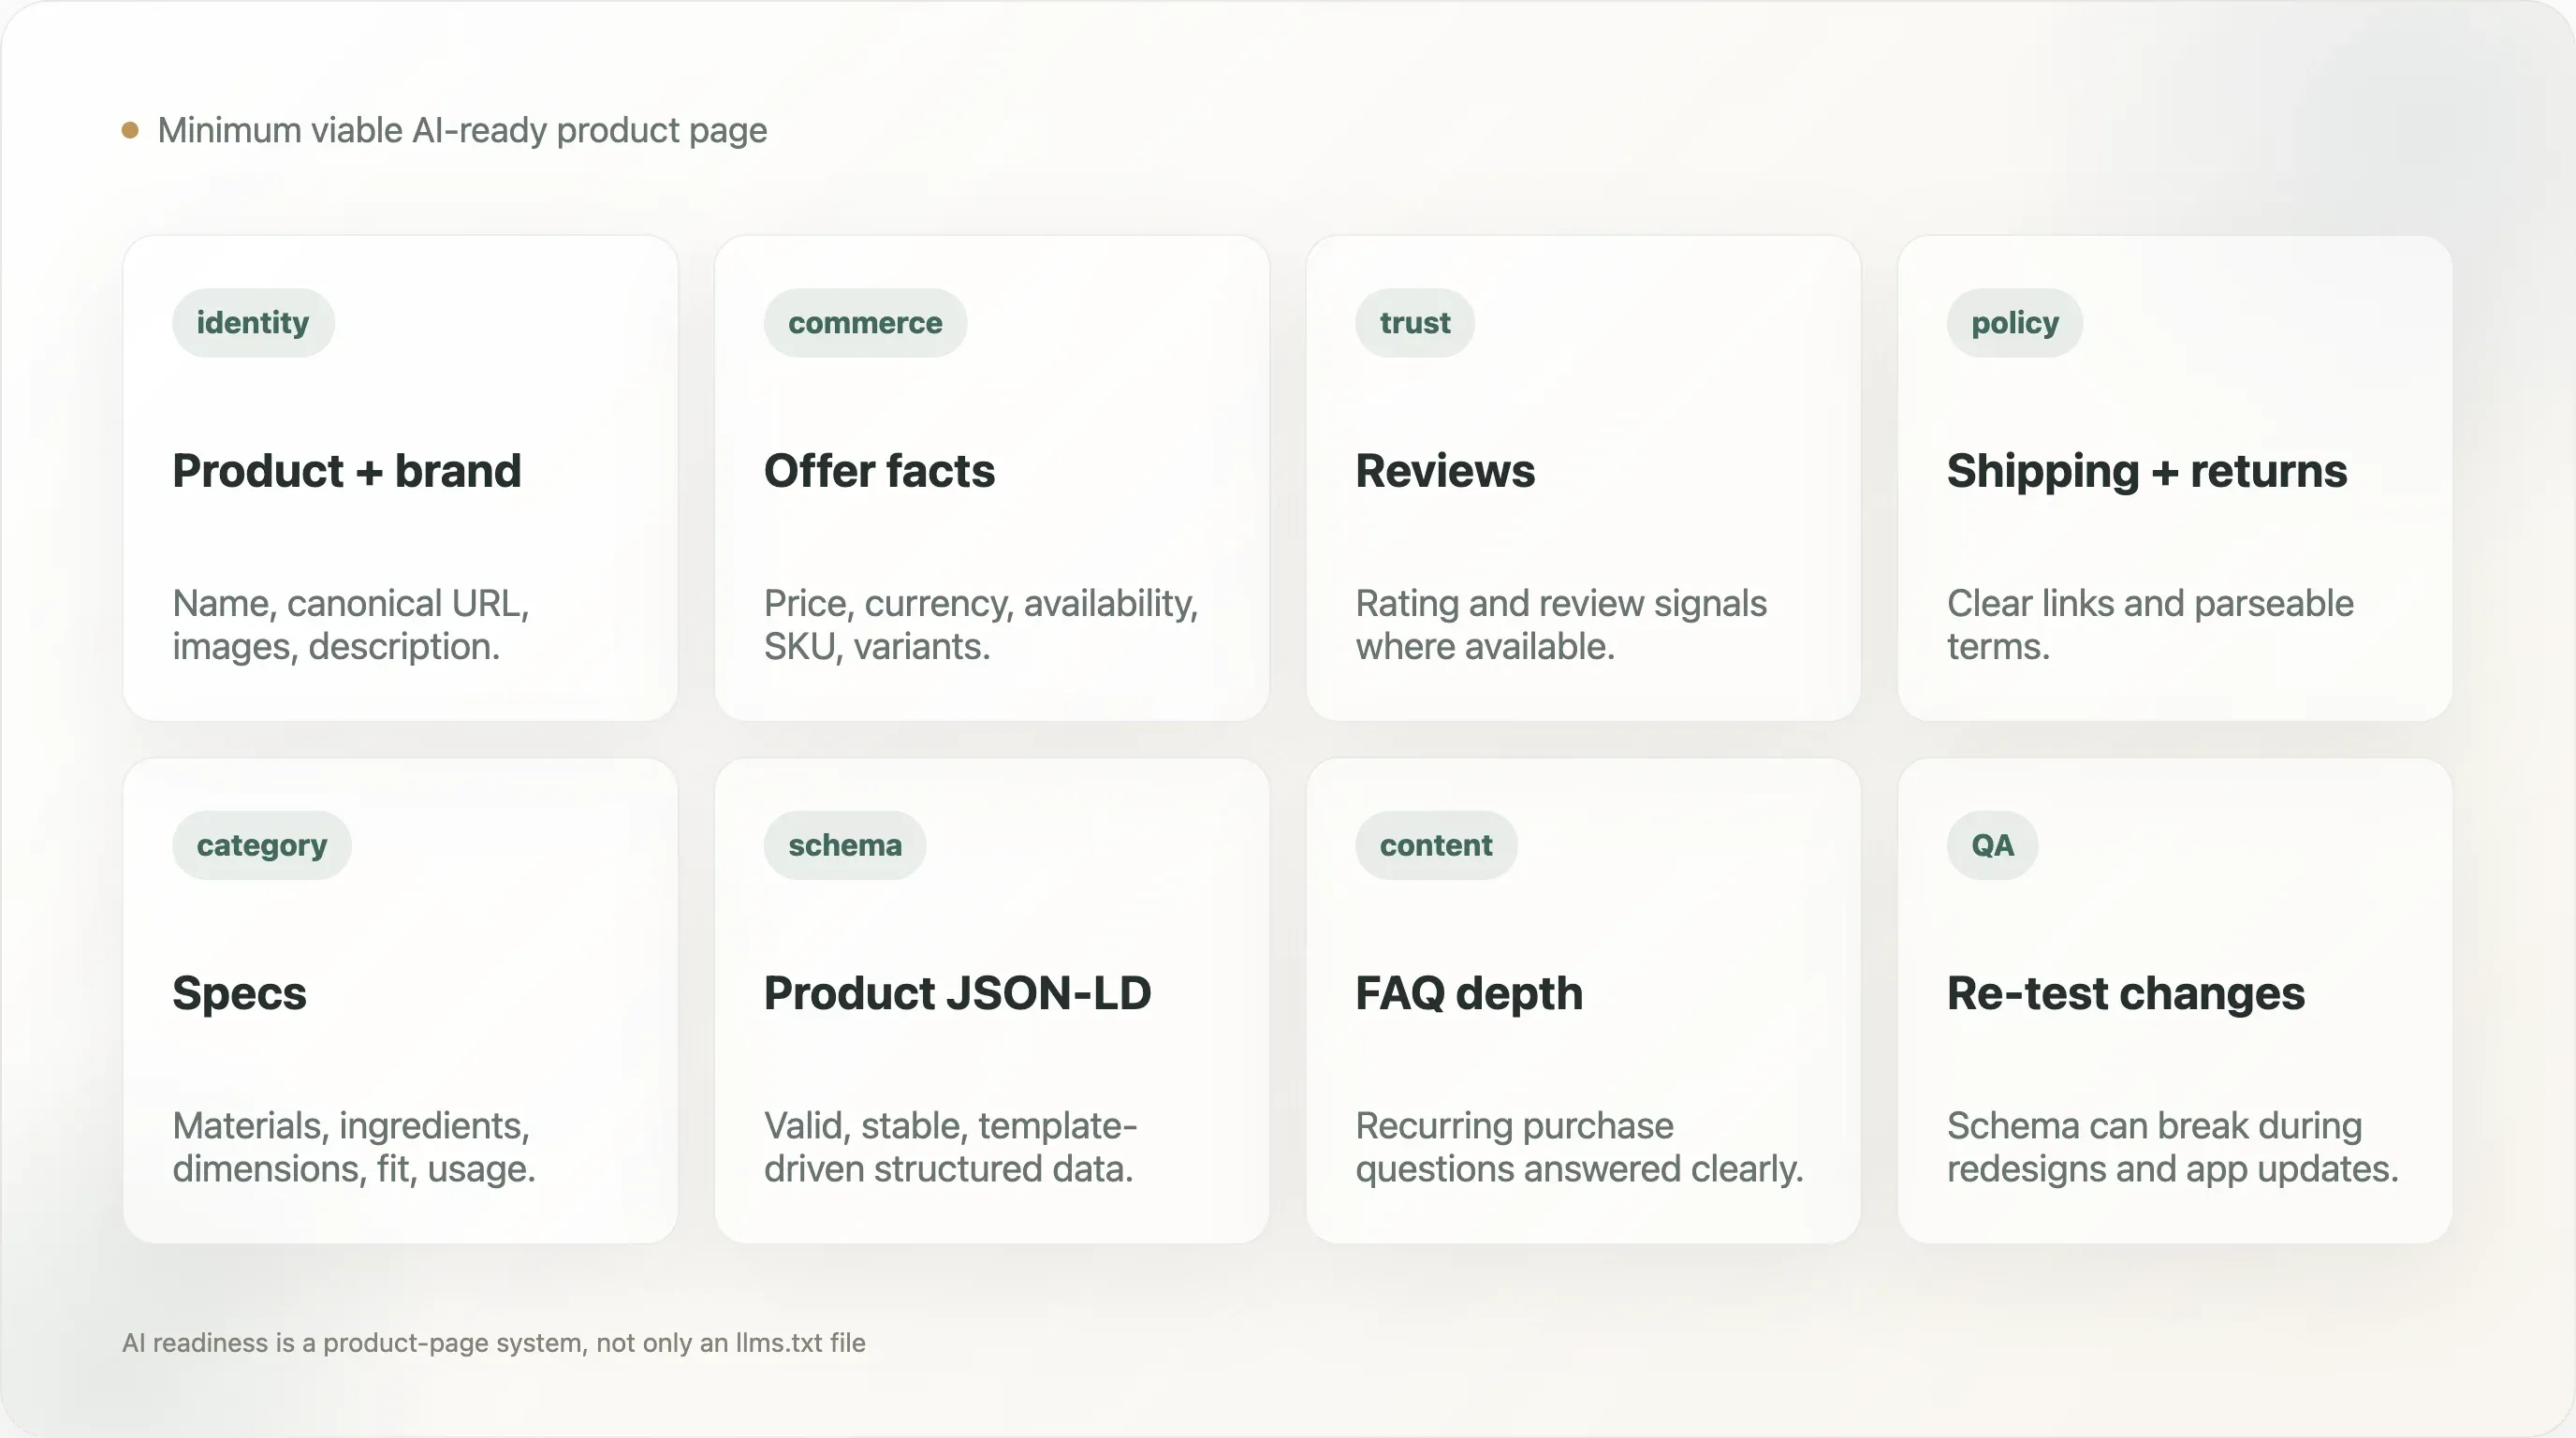Click the 'Minimum viable AI-ready product page' title
The height and width of the screenshot is (1438, 2576).
[x=462, y=131]
